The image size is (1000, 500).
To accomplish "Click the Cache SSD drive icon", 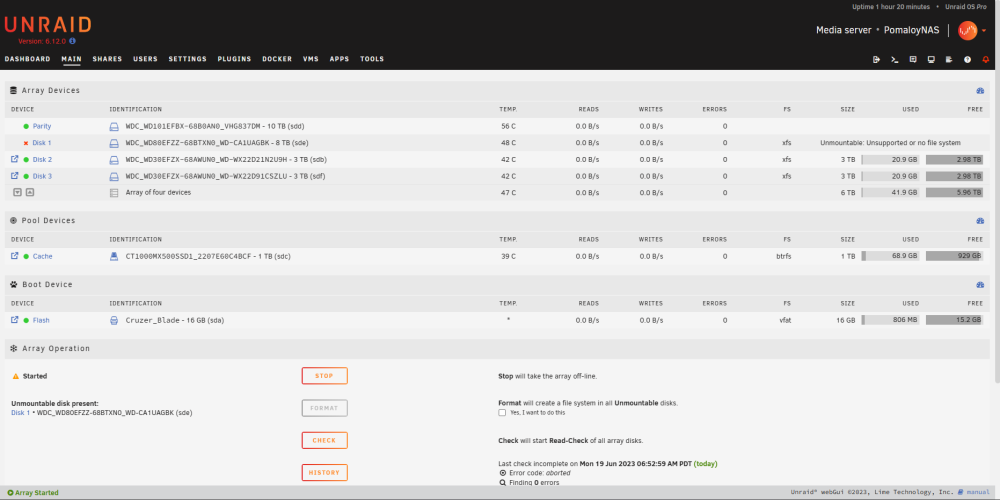I will (x=114, y=256).
